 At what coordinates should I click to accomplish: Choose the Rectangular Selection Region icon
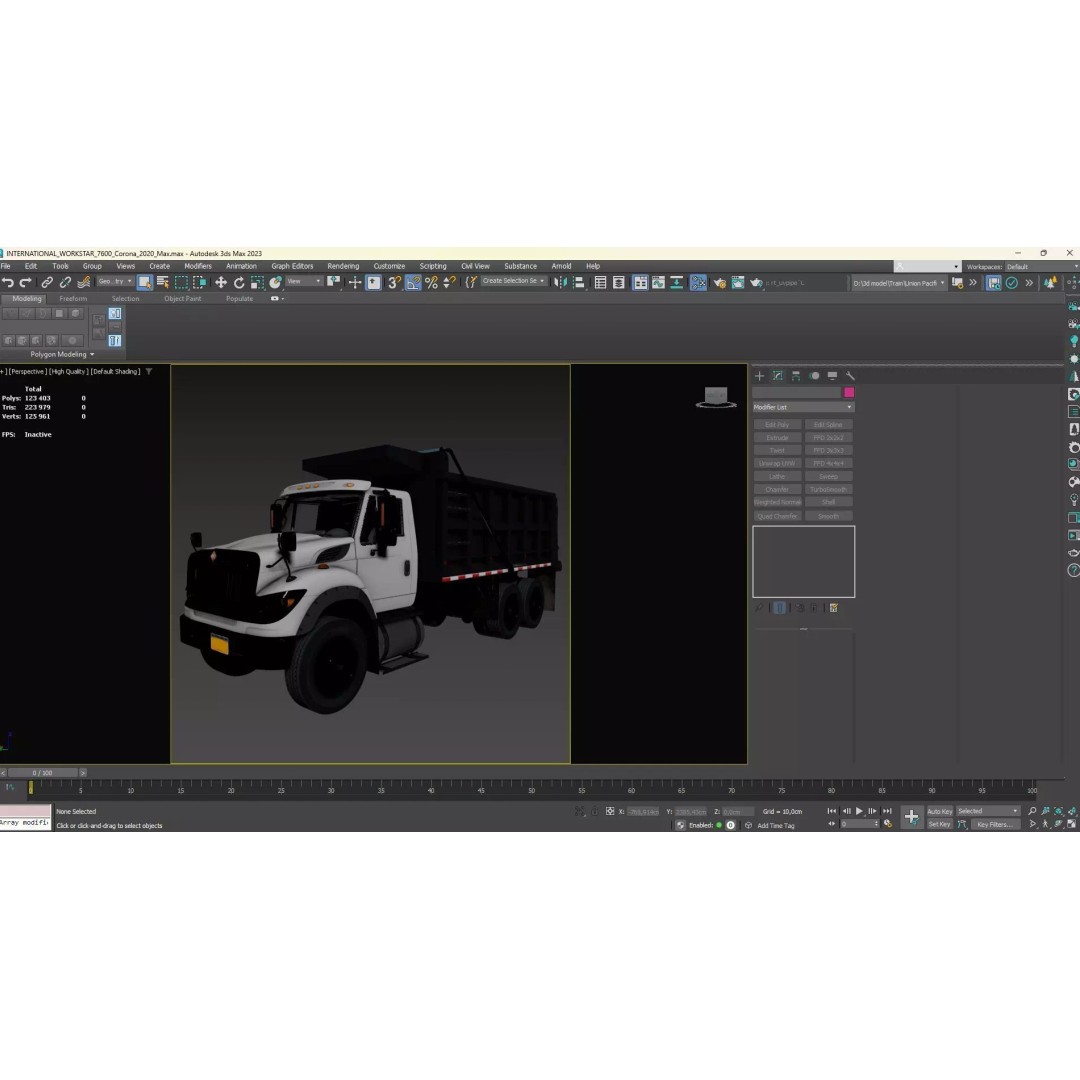pos(181,282)
